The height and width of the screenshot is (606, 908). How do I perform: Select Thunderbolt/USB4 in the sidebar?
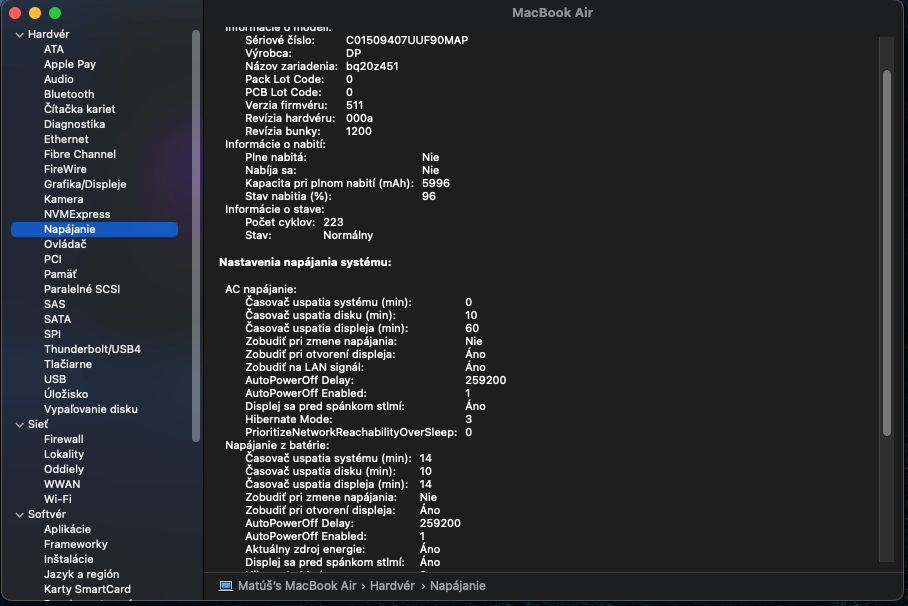click(x=92, y=349)
